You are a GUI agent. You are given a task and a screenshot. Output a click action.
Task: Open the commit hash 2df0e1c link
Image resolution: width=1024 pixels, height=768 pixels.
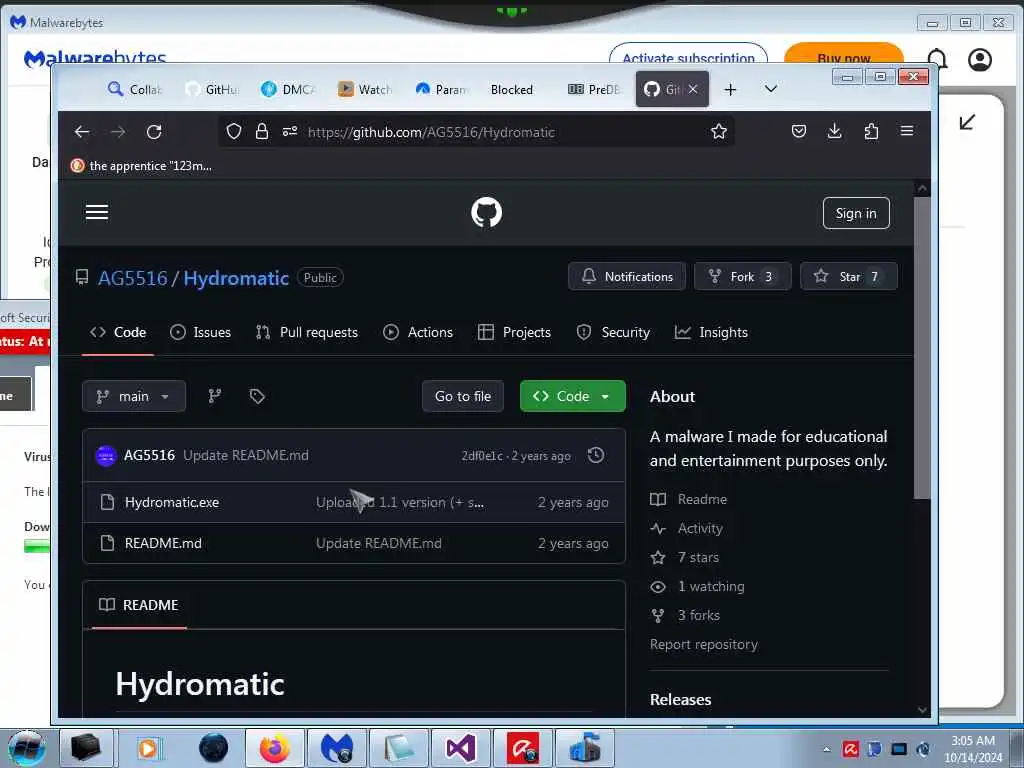481,456
